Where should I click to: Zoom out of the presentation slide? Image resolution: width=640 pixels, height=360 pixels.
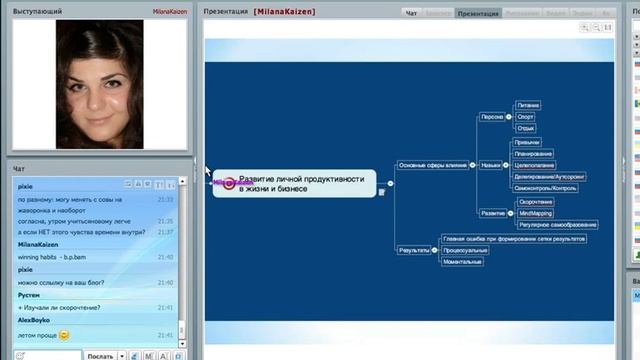pyautogui.click(x=596, y=27)
